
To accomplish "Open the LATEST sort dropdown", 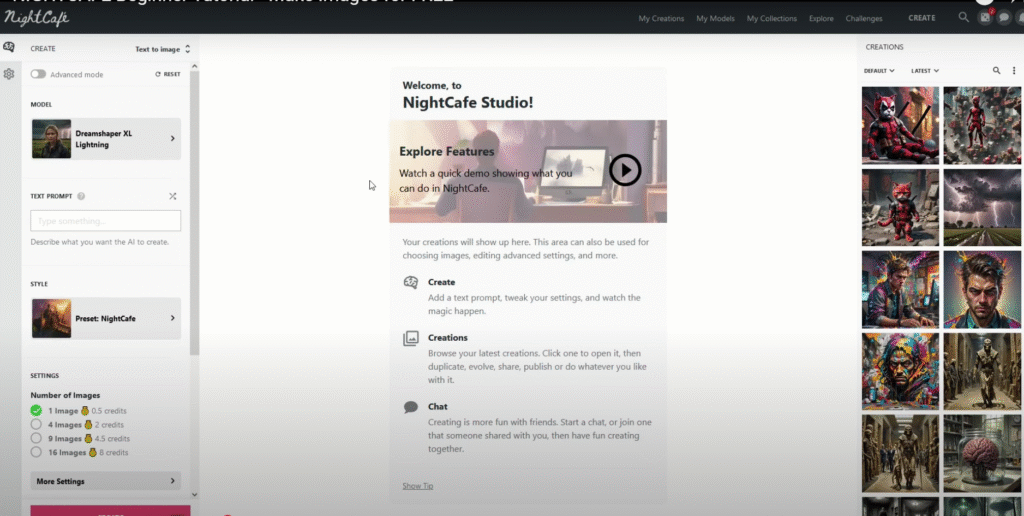I will point(925,71).
